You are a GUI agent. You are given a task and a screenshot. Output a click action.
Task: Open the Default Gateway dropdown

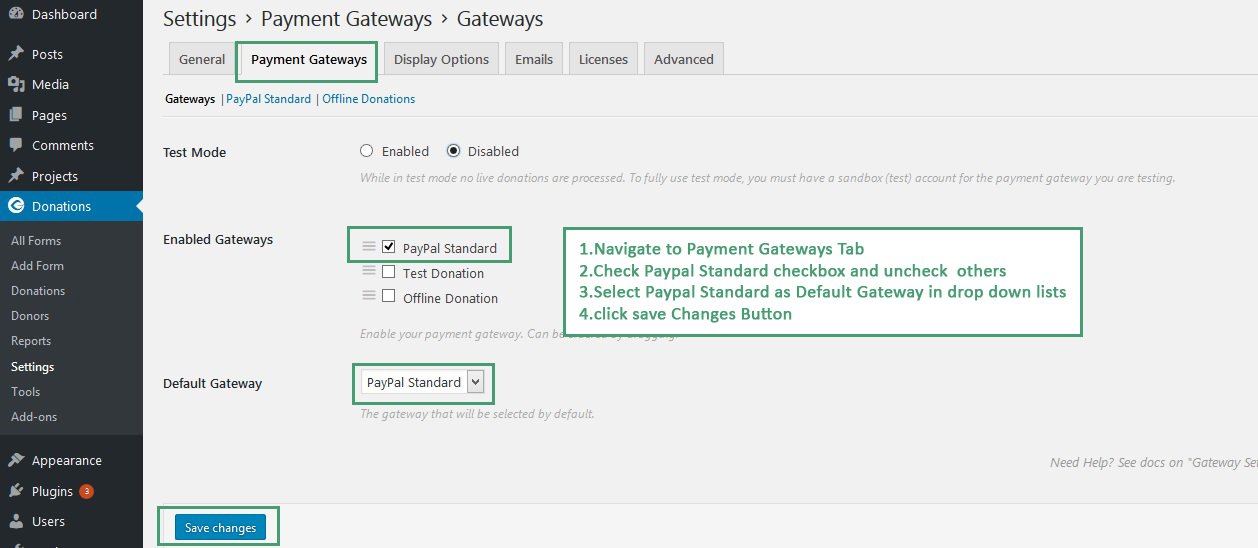423,382
